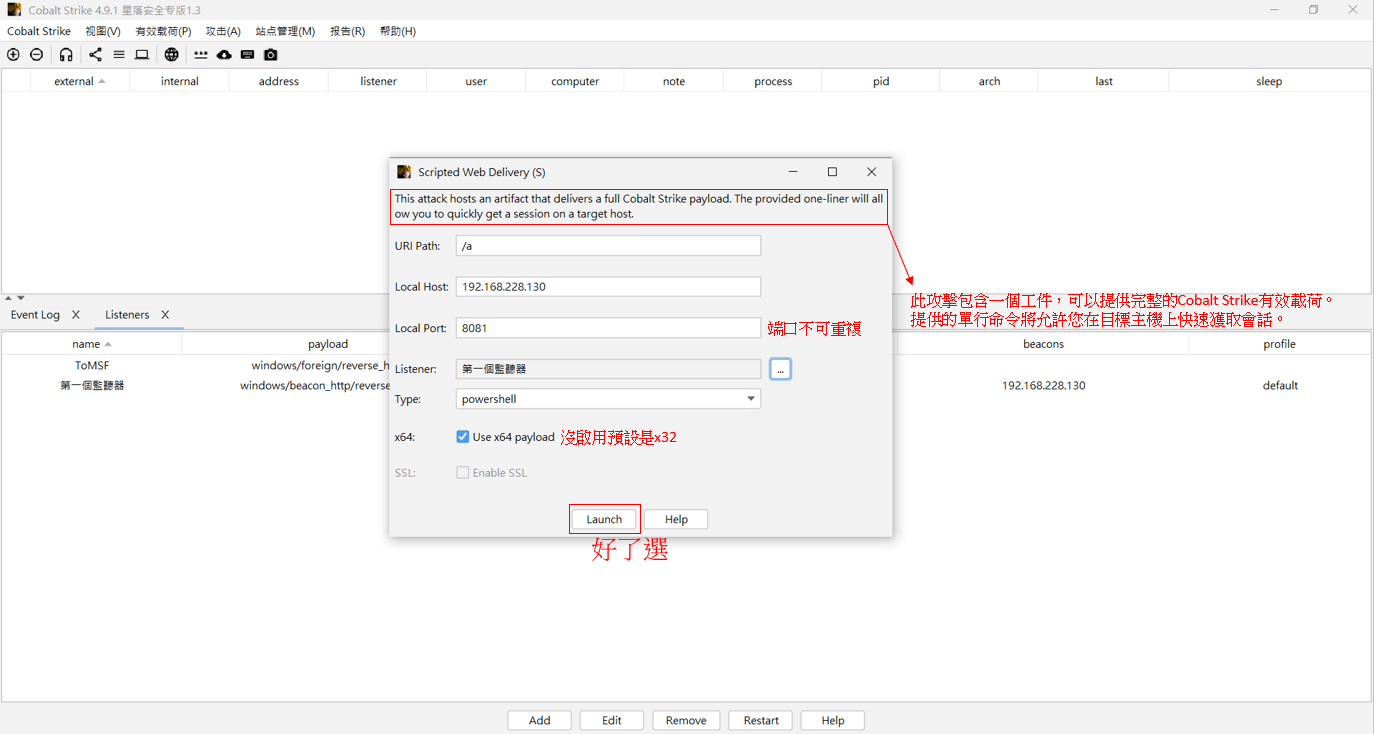Sort sessions by the external column
The image size is (1374, 734).
click(x=80, y=81)
